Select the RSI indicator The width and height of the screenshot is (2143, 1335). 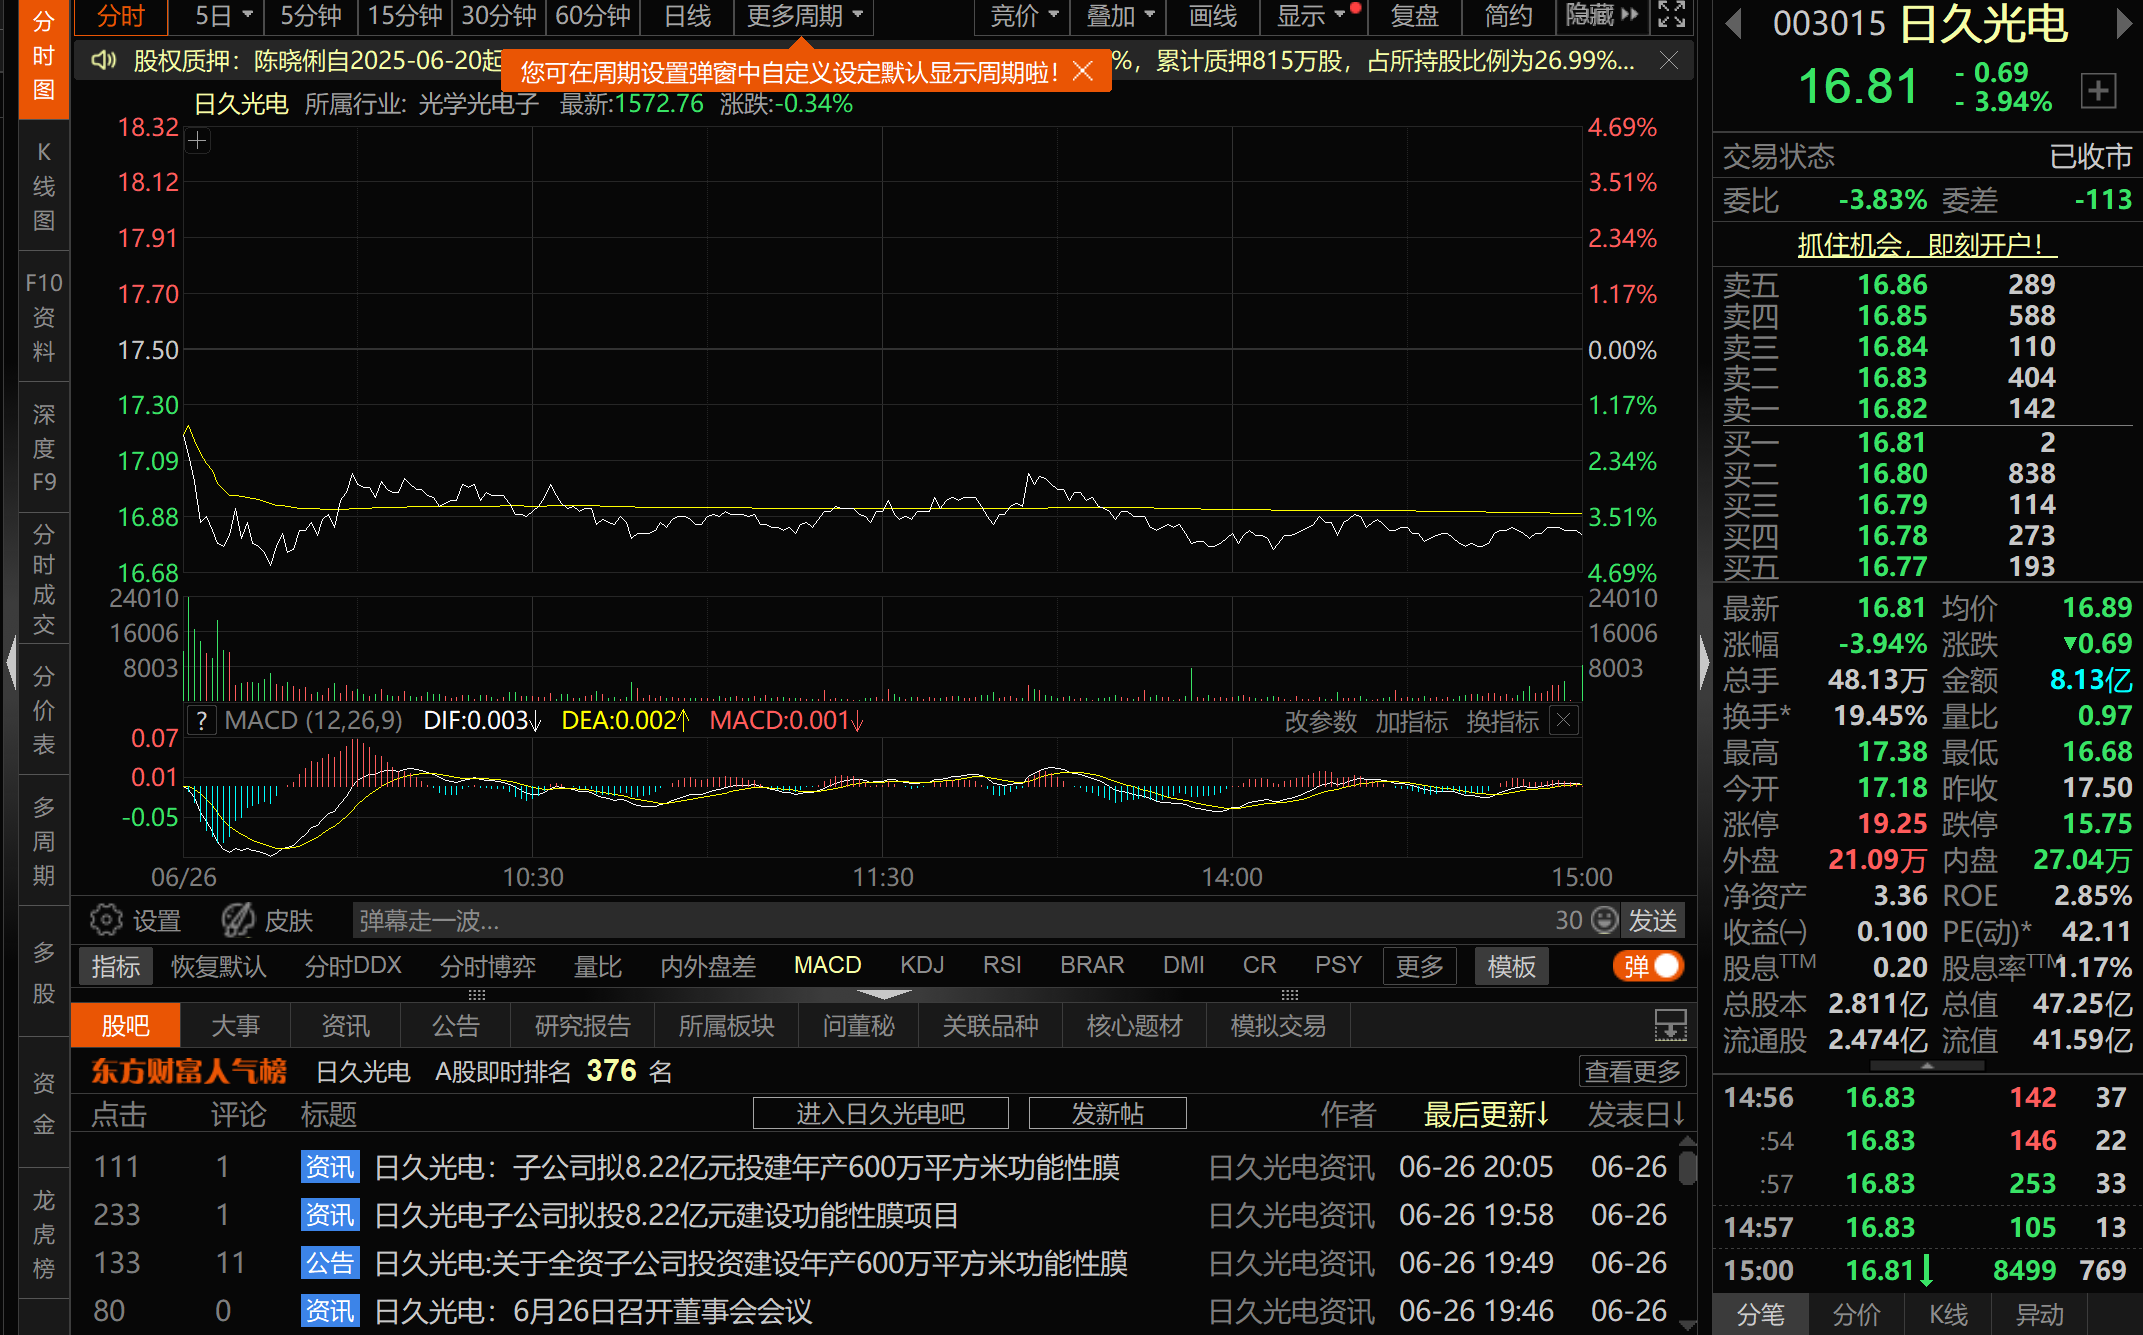1002,965
